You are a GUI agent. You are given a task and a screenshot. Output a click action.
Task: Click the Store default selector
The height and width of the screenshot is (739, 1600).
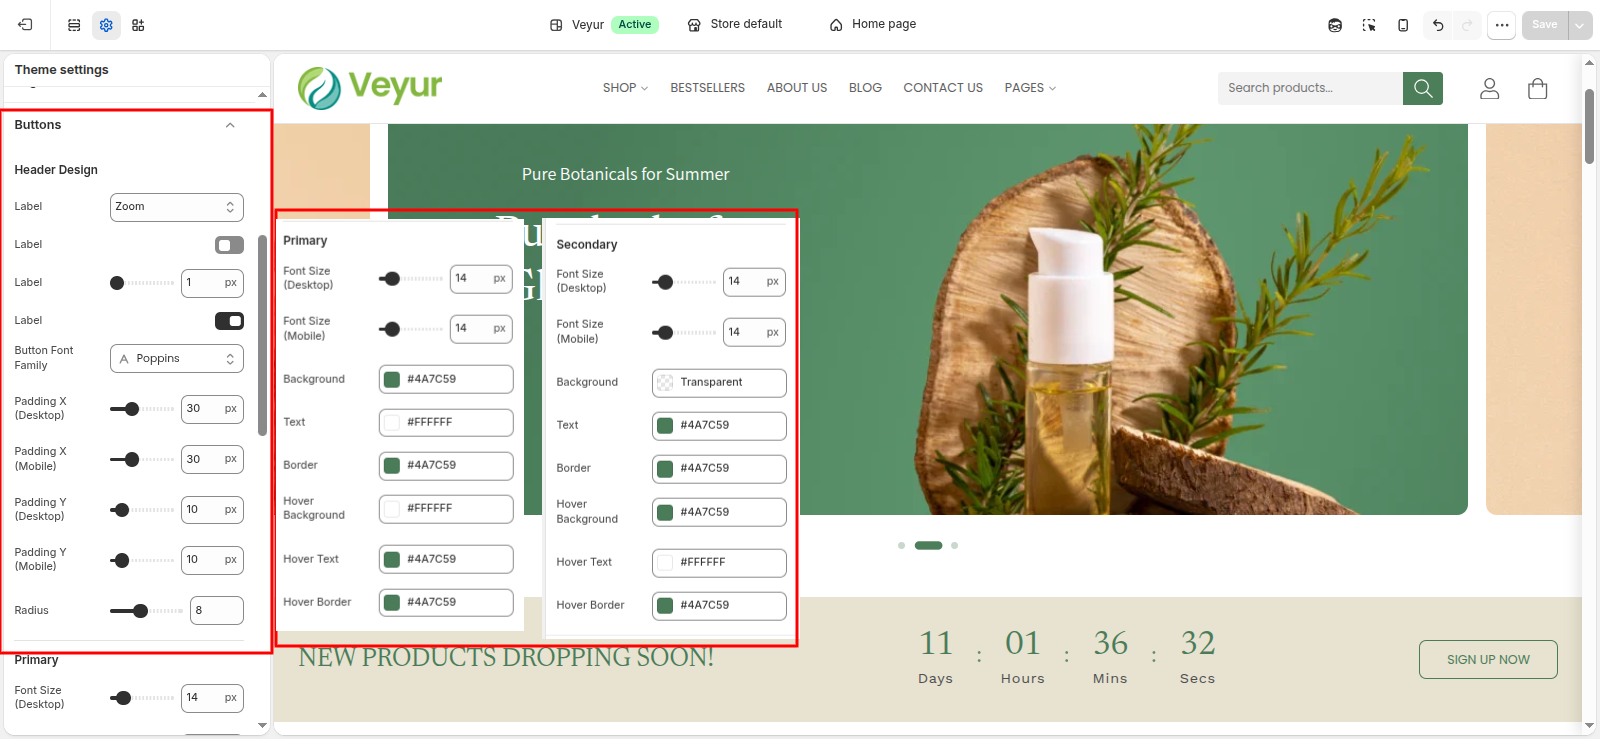tap(735, 25)
